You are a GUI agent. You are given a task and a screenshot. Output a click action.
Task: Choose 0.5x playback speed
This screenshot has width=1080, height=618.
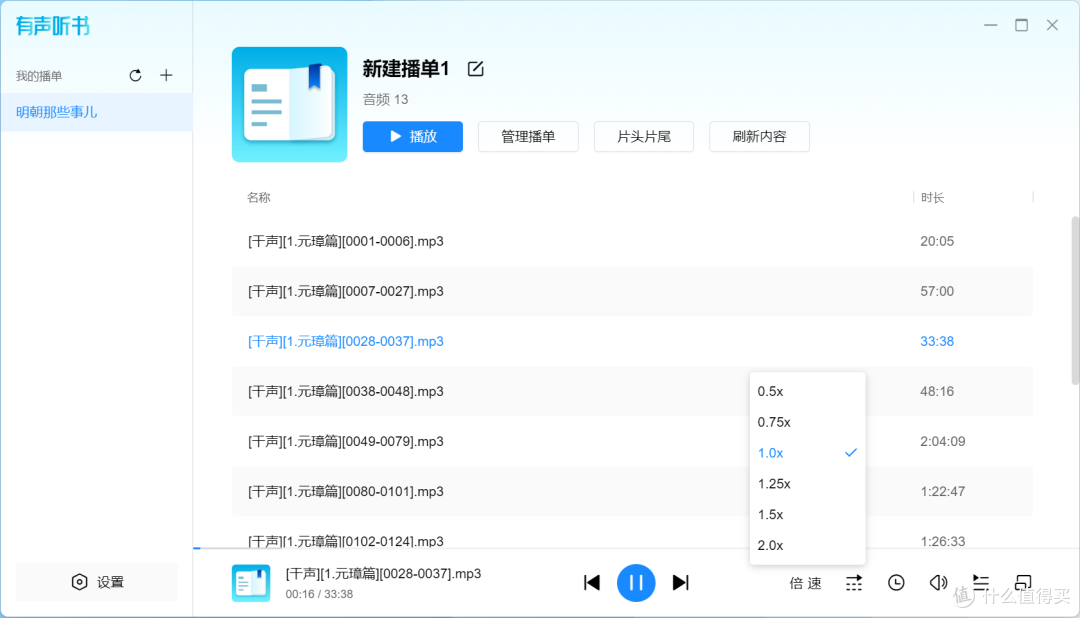pos(807,391)
